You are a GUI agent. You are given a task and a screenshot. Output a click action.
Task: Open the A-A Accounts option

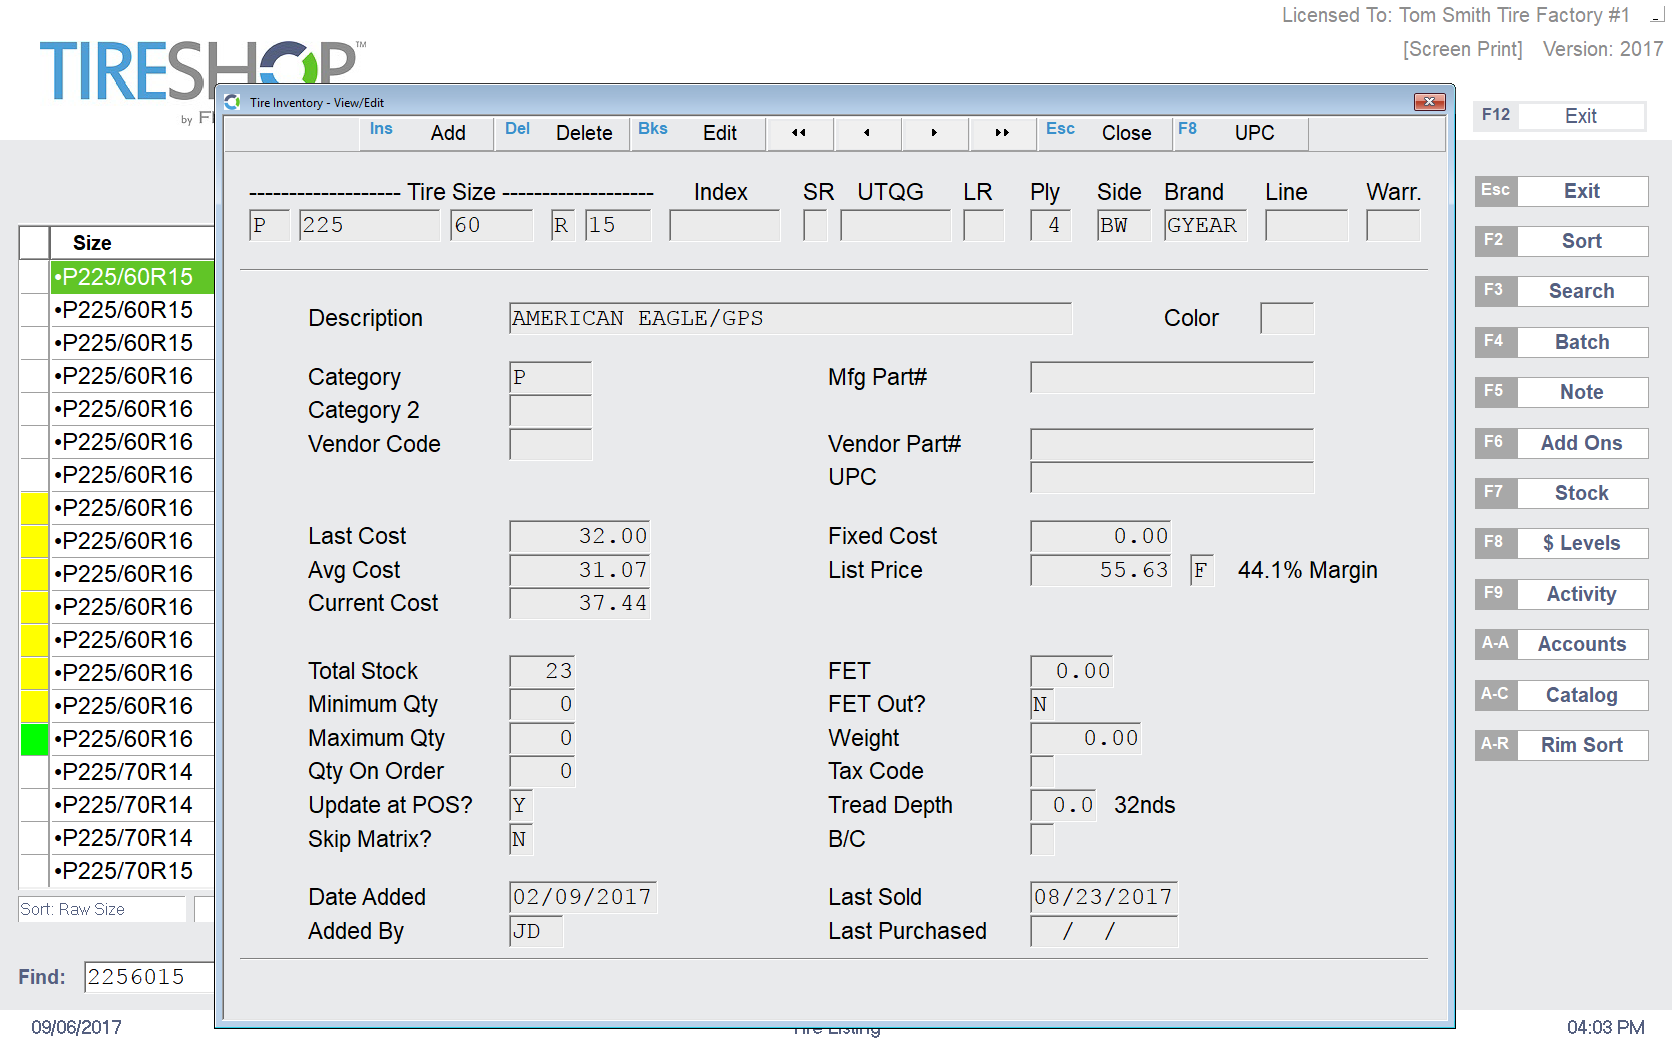[1561, 644]
